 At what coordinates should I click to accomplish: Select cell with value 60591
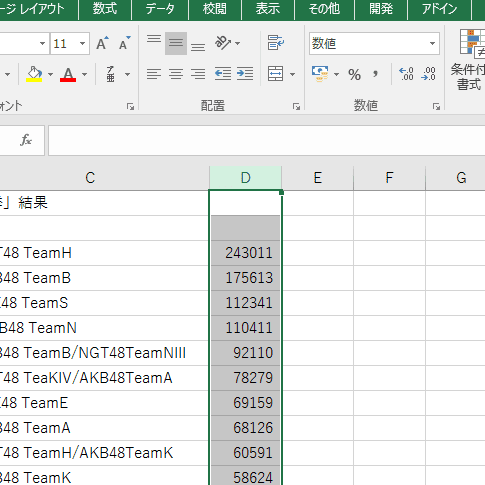(x=245, y=453)
